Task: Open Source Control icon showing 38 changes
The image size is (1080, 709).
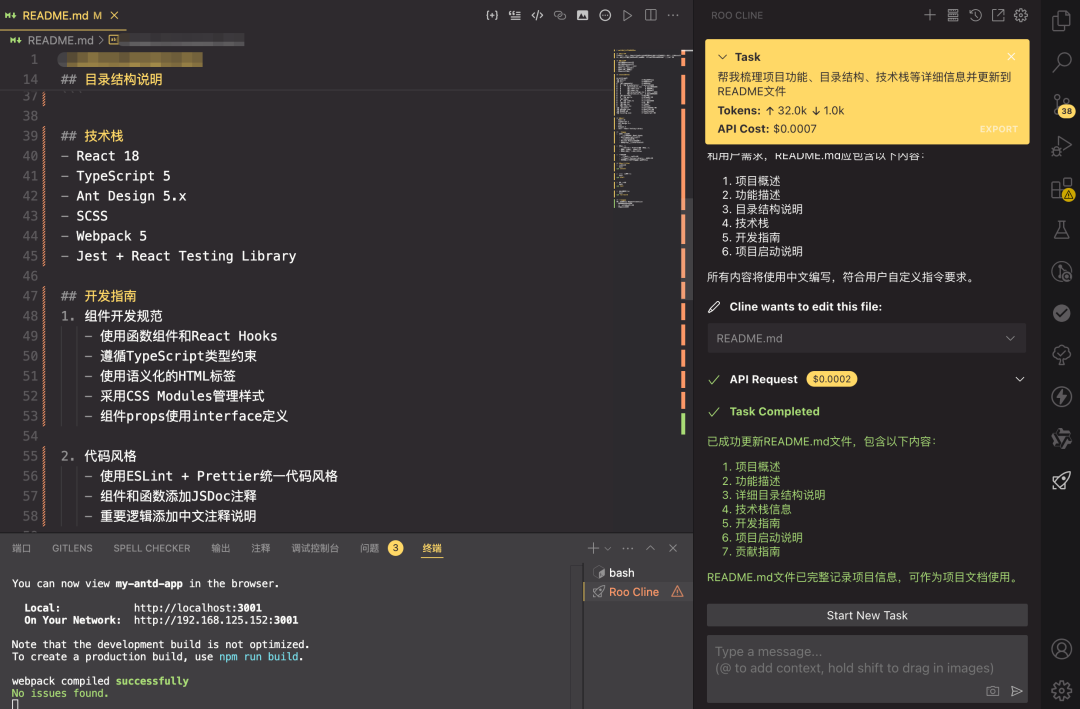Action: (x=1061, y=105)
